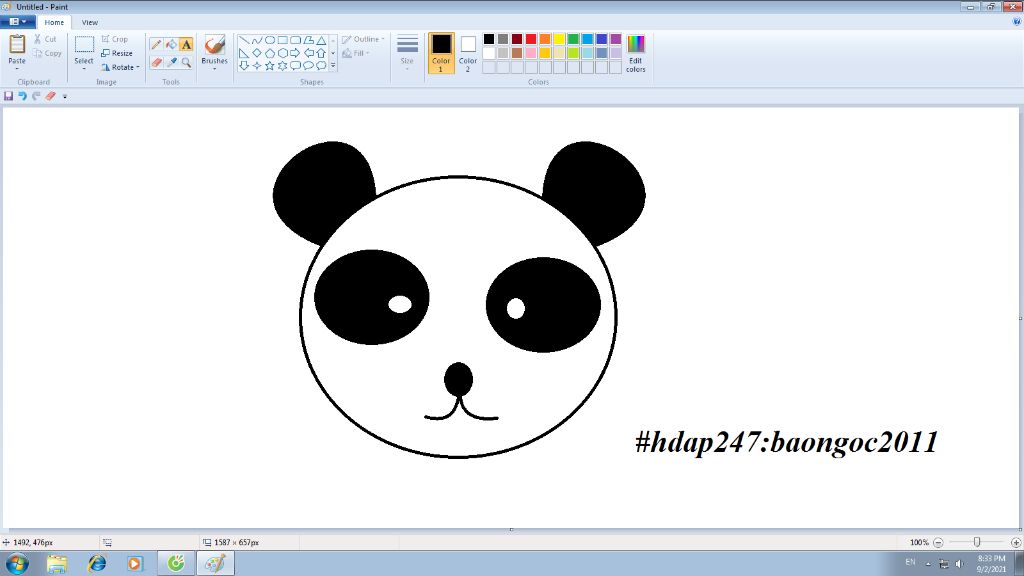Screen dimensions: 1024x576
Task: Open Customize Quick Access Toolbar arrow
Action: (x=65, y=97)
